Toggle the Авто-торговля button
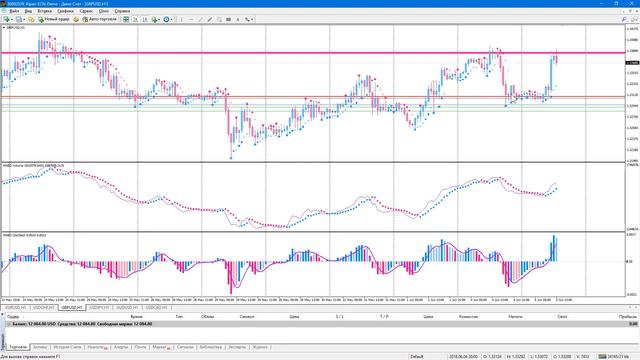 [99, 19]
